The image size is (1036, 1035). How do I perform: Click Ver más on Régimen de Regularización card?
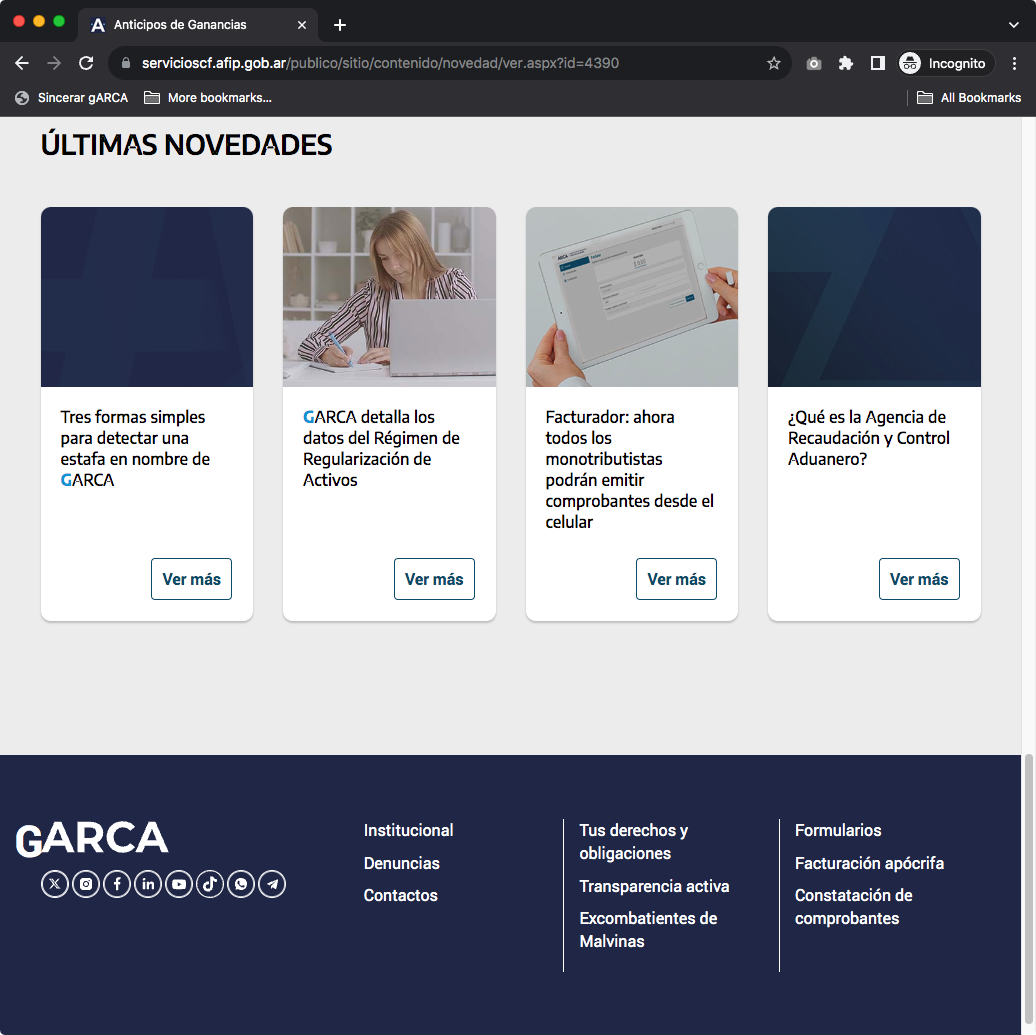pyautogui.click(x=434, y=579)
